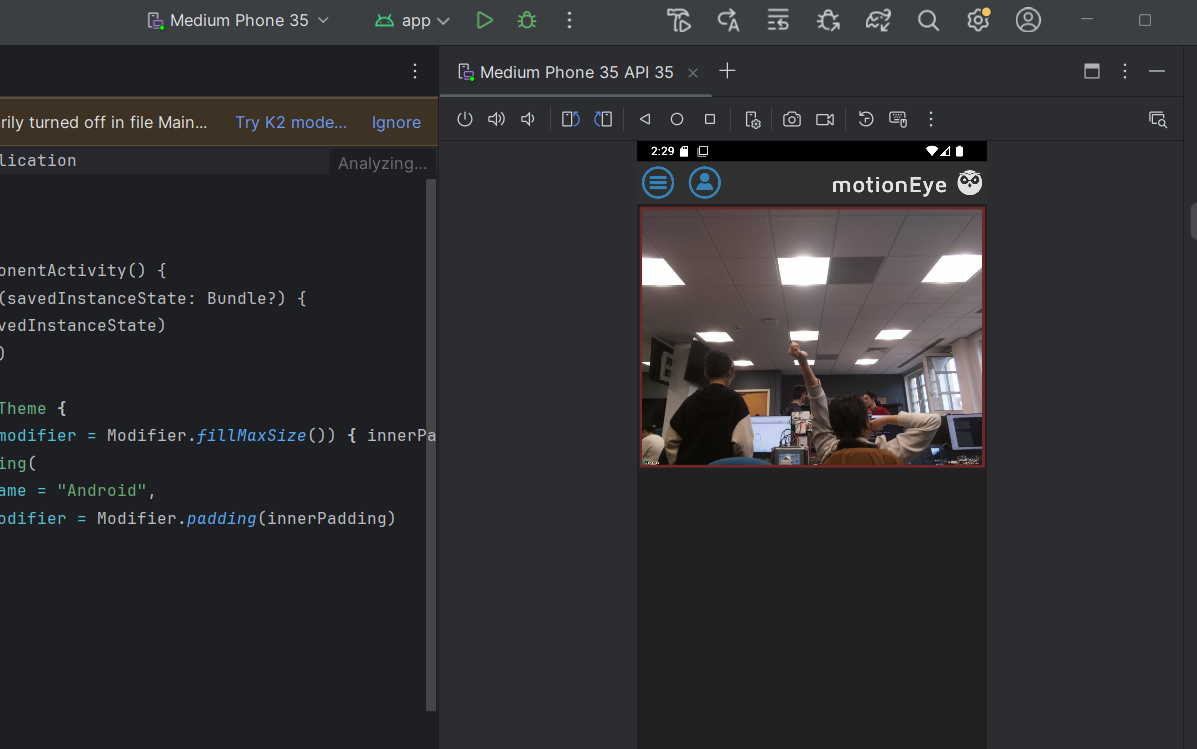1197x749 pixels.
Task: Open the user account profile icon
Action: pos(1028,21)
